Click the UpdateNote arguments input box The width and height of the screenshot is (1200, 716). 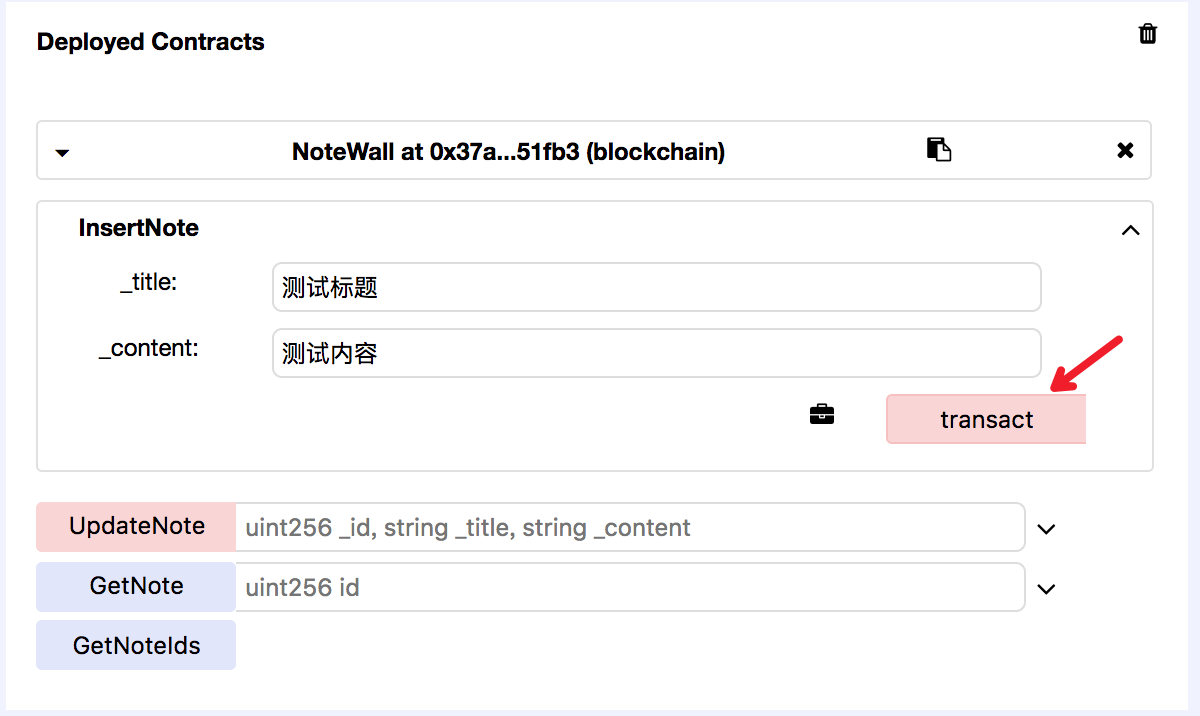[x=630, y=527]
